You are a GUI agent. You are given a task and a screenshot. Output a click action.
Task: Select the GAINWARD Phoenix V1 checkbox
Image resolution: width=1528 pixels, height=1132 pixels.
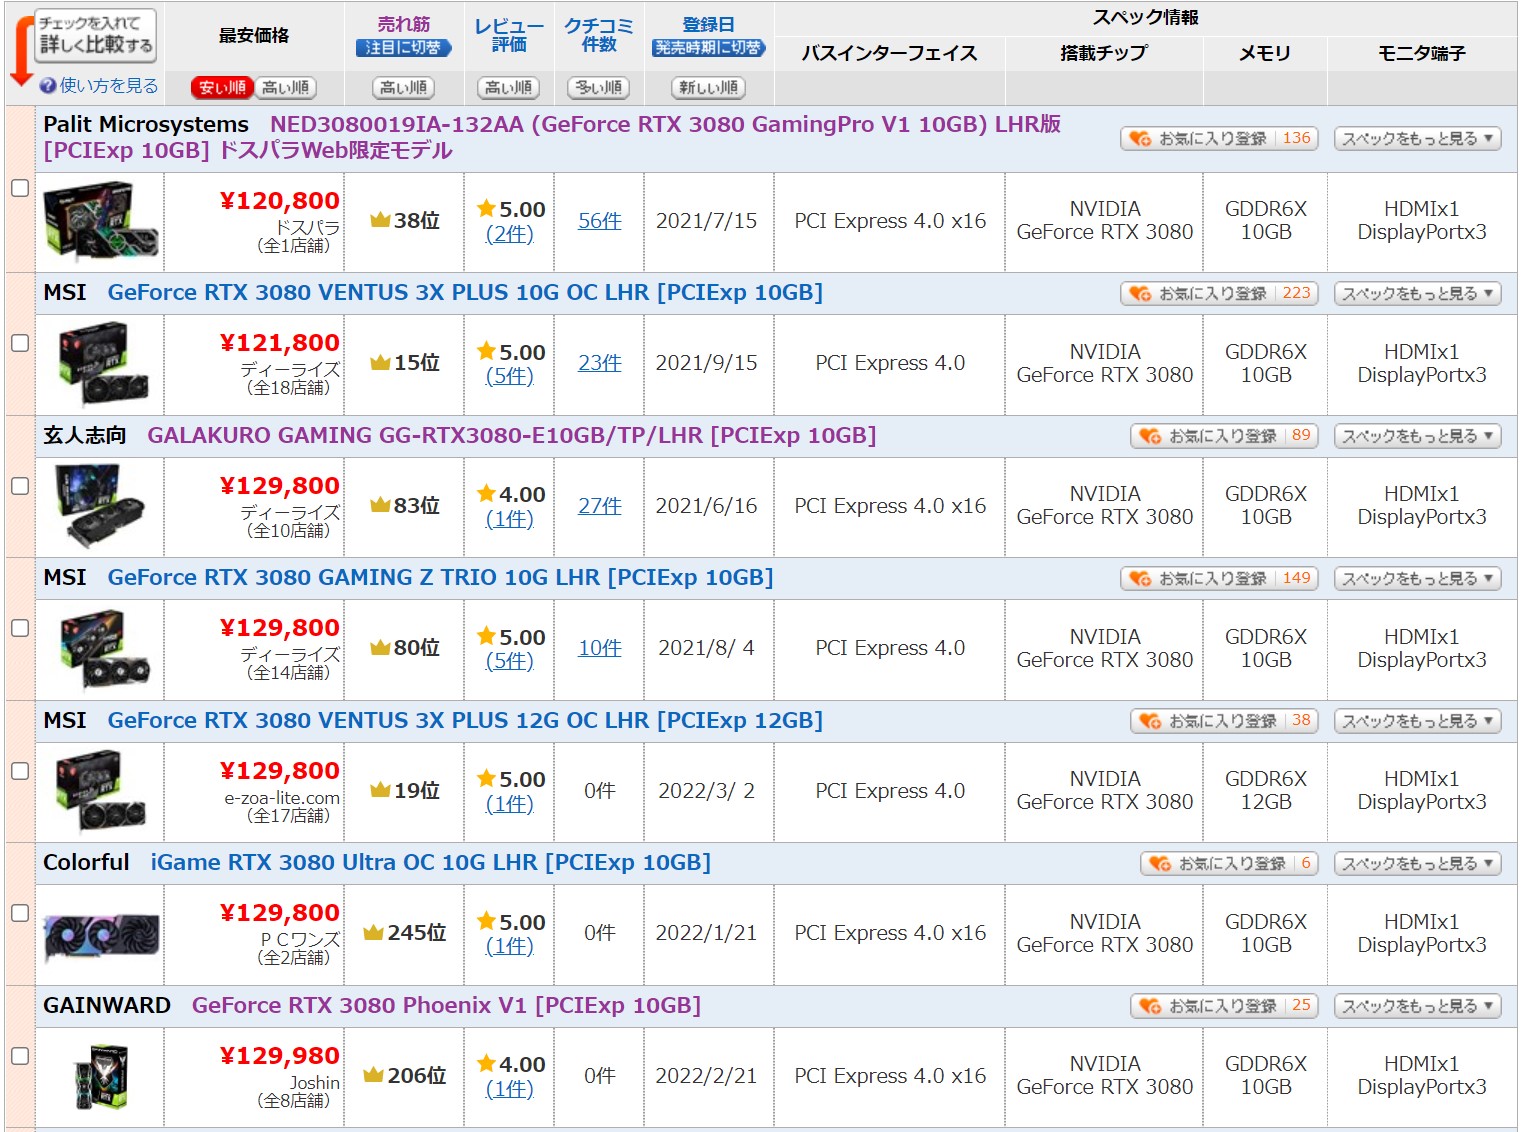pos(19,1056)
